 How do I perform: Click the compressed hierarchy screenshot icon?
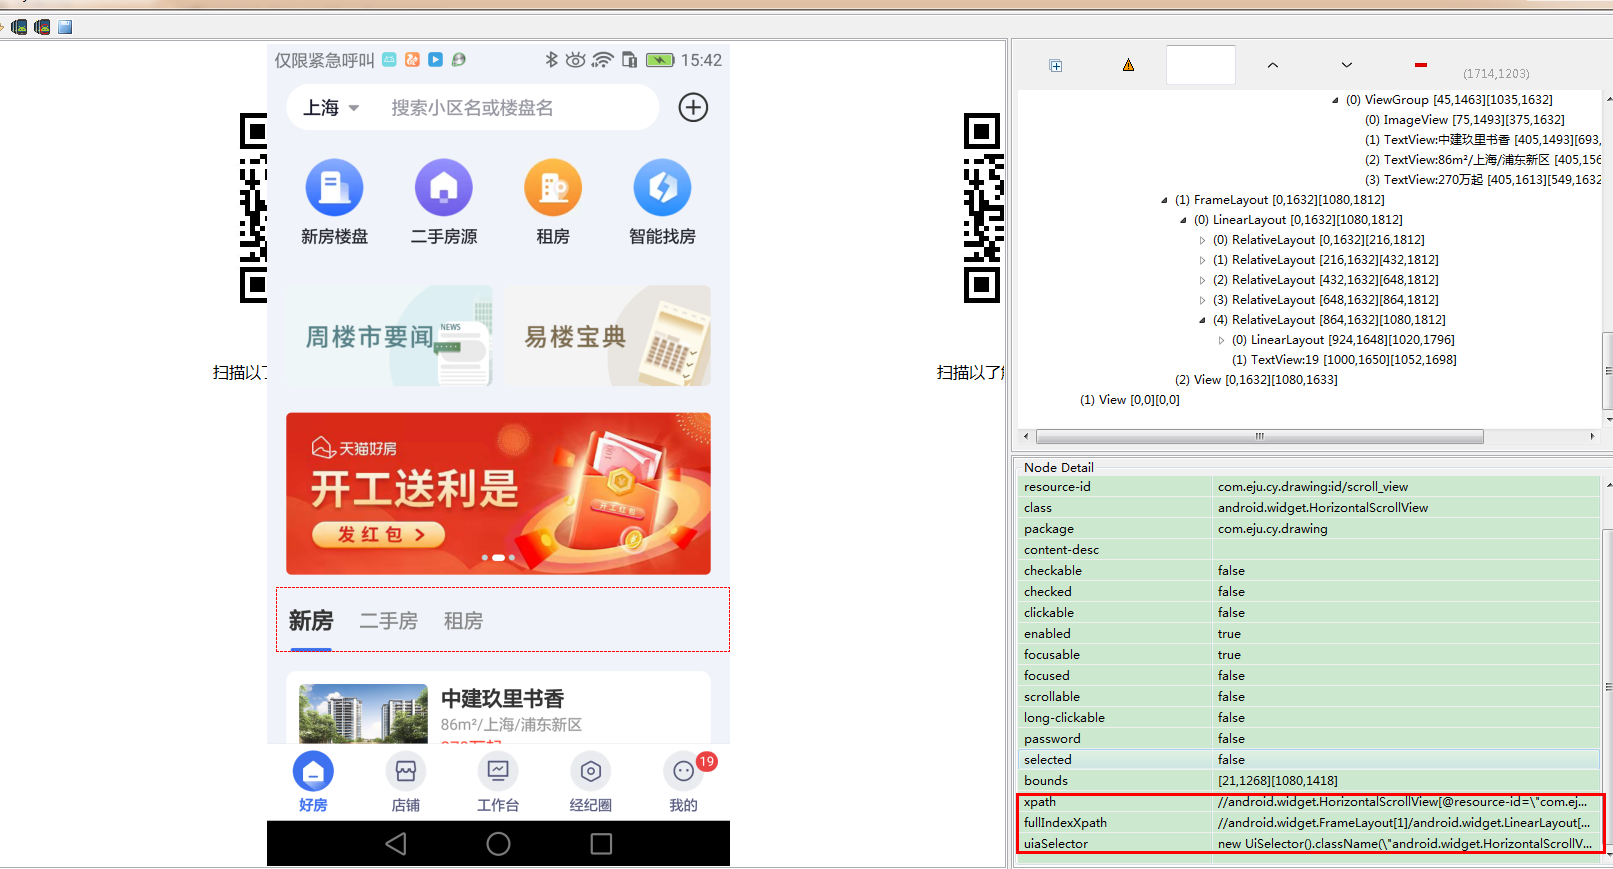[42, 27]
